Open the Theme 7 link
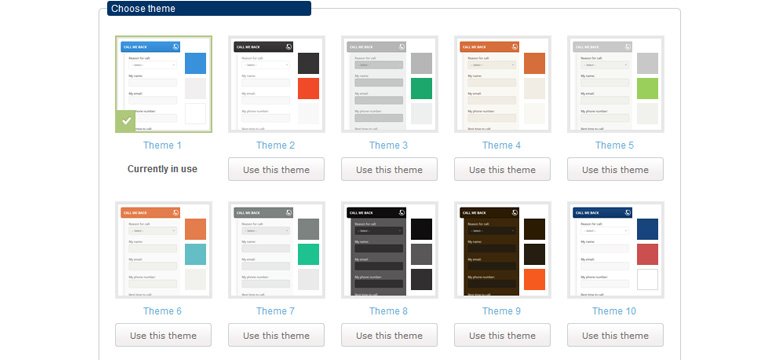774x360 pixels. pos(275,311)
